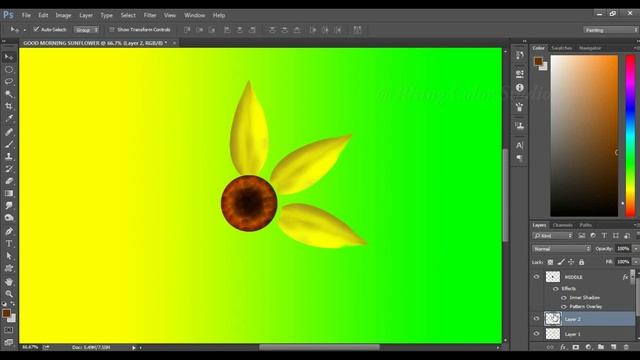
Task: Select the Move tool in toolbox
Action: tap(9, 57)
